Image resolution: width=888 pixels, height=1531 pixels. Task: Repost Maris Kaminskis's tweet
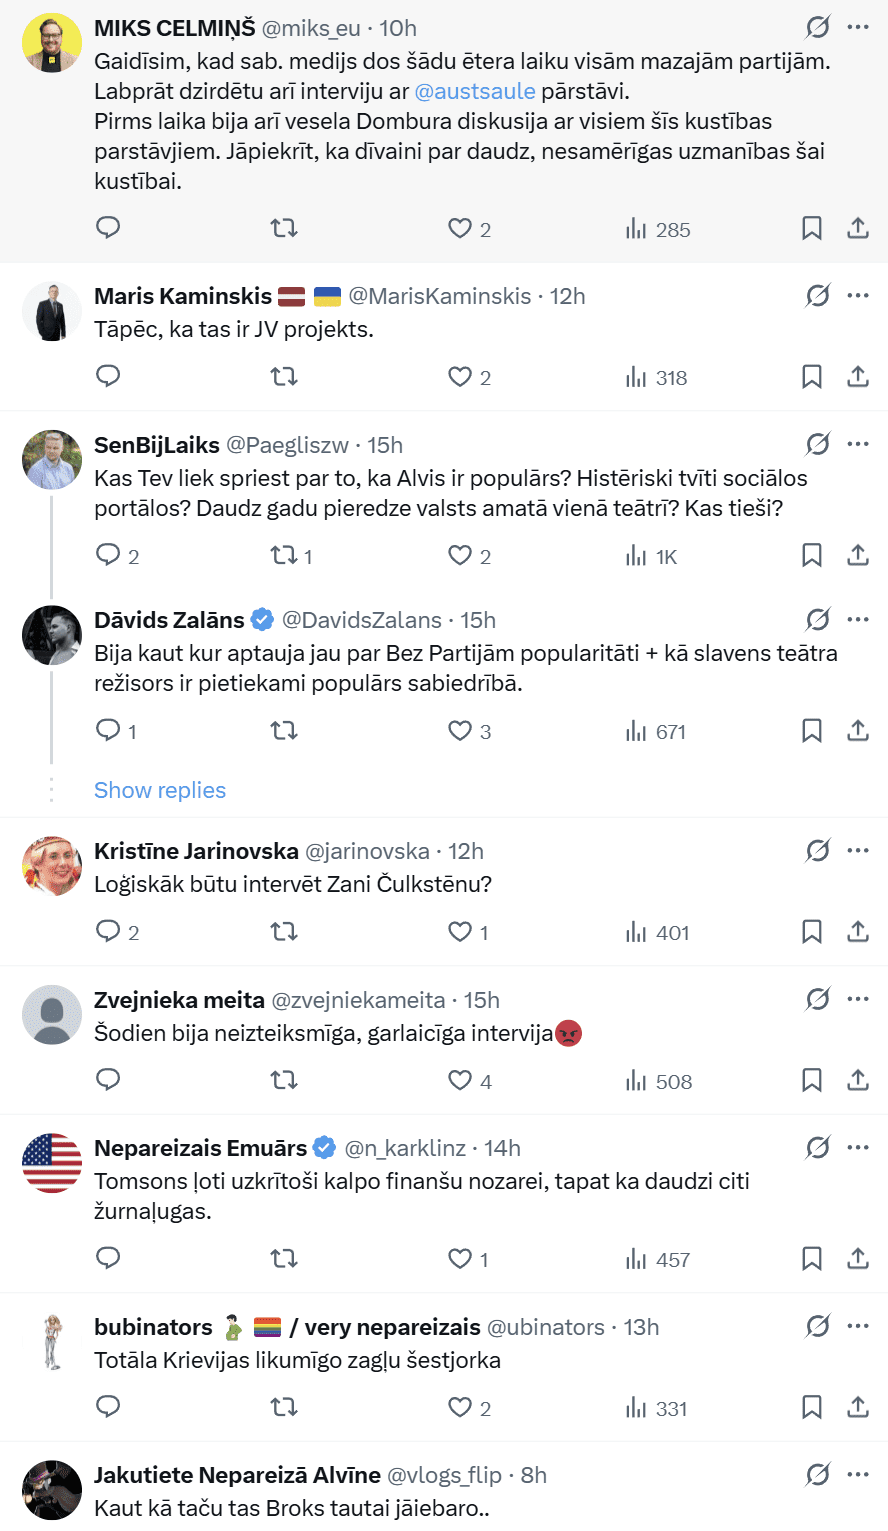(x=284, y=377)
